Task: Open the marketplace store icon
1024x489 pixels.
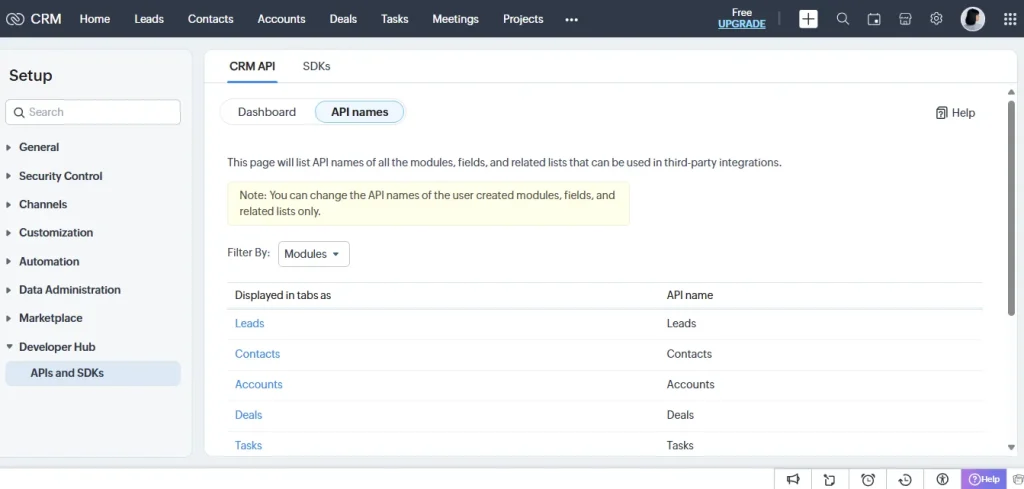Action: pos(905,19)
